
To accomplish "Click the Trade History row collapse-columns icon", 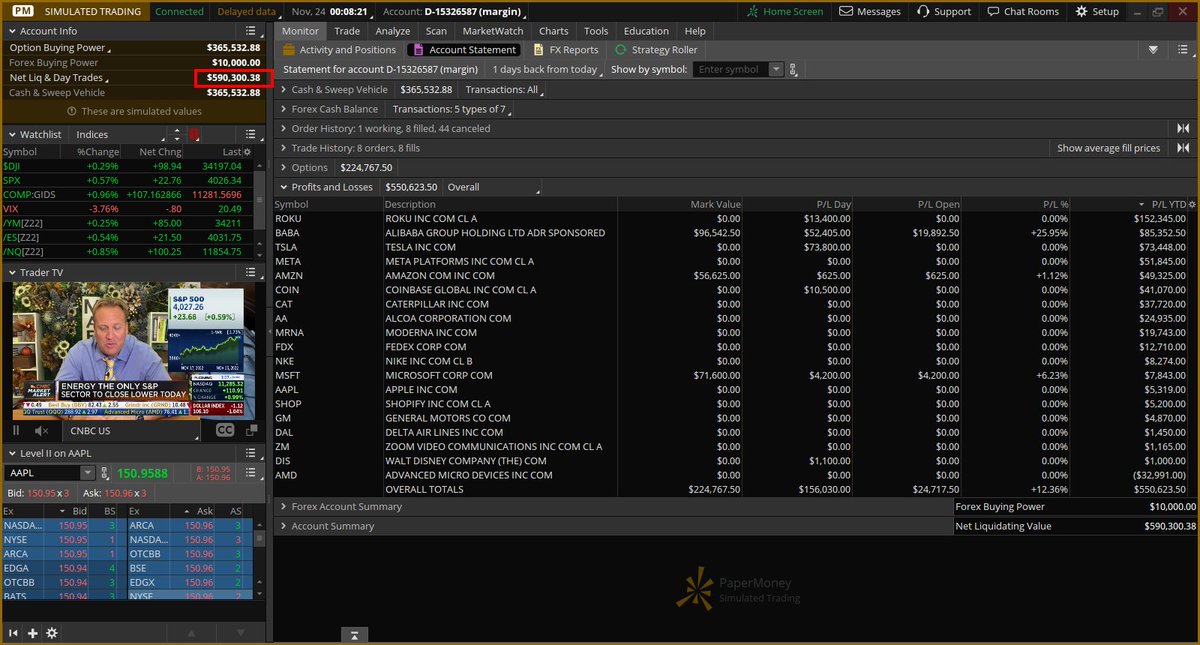I will tap(1183, 148).
